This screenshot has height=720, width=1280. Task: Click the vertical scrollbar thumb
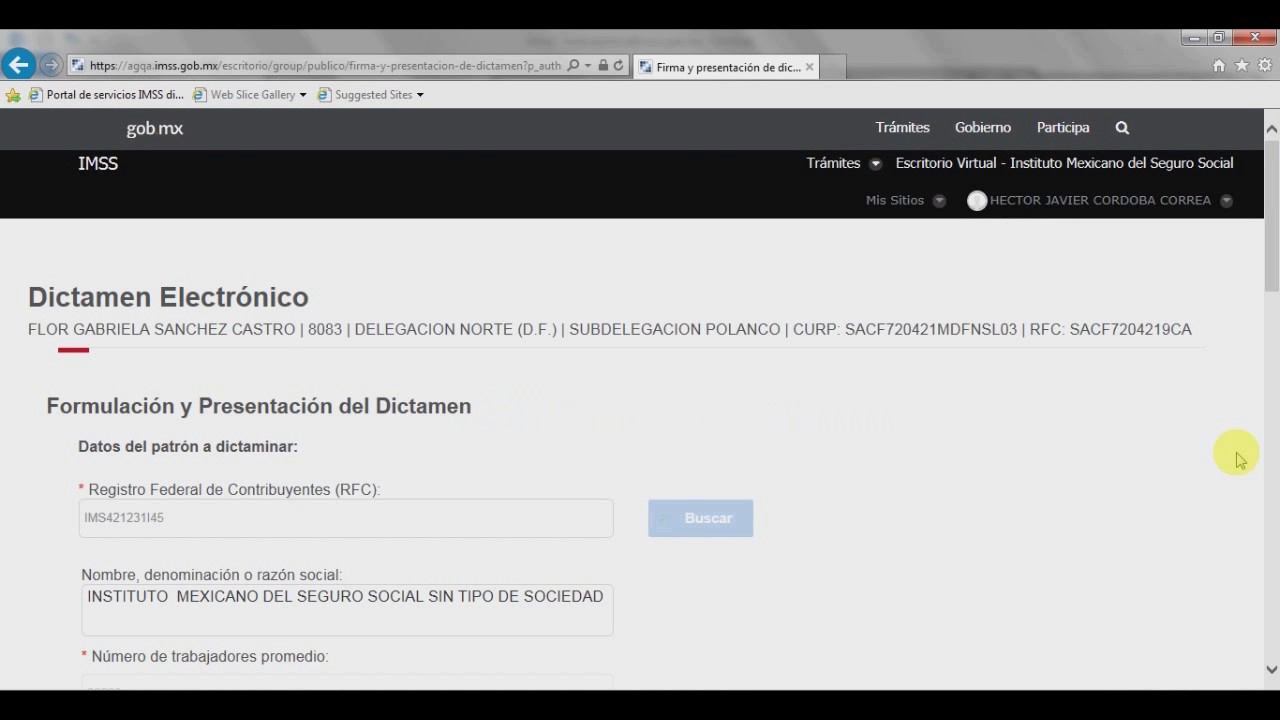(1272, 215)
